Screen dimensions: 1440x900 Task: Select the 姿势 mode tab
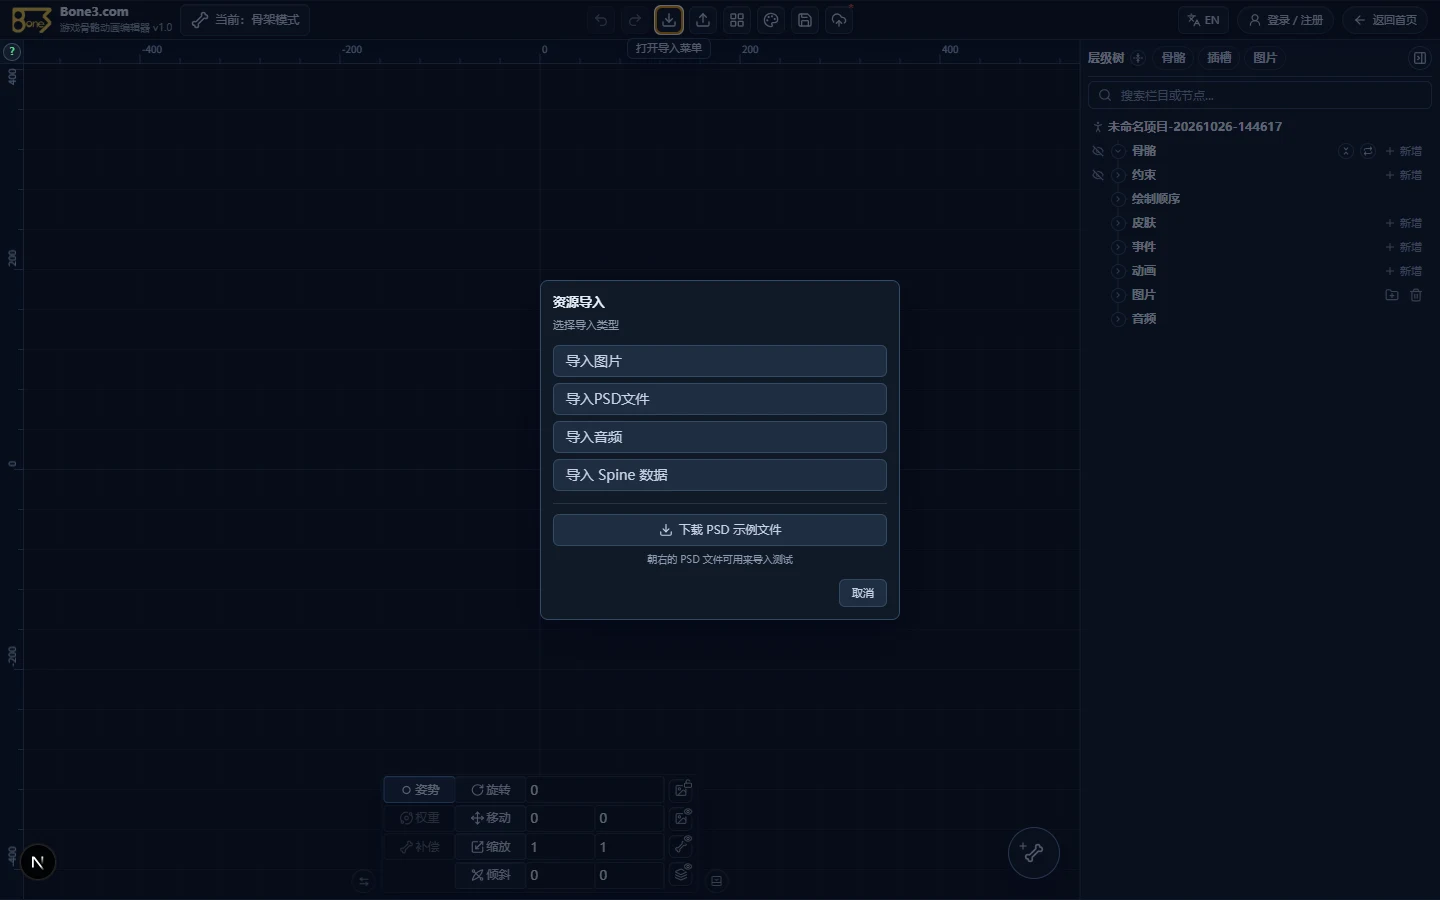click(x=420, y=790)
